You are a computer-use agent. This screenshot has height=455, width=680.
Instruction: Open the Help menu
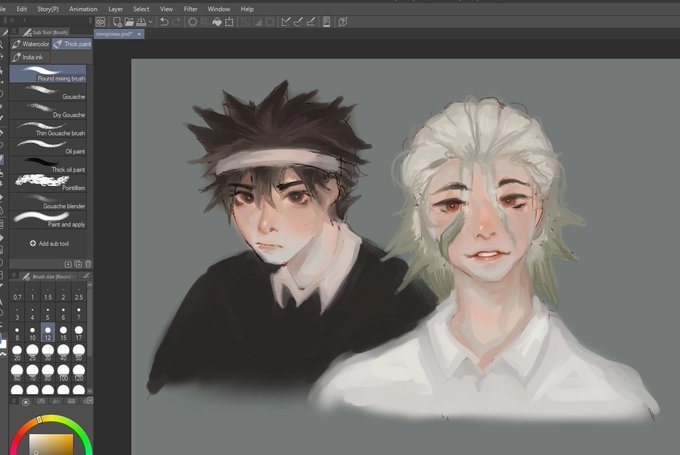(247, 9)
